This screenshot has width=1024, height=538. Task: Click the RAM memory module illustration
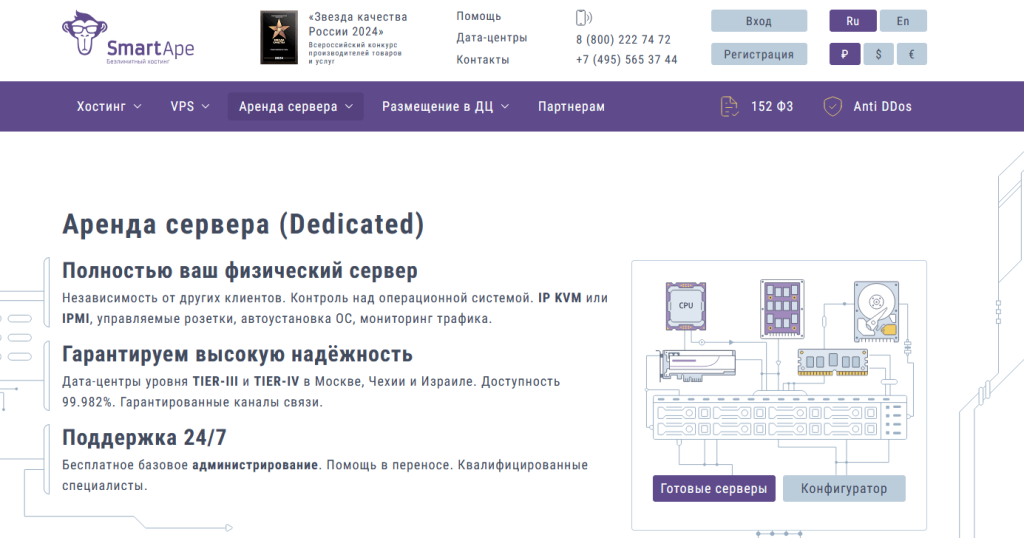831,360
